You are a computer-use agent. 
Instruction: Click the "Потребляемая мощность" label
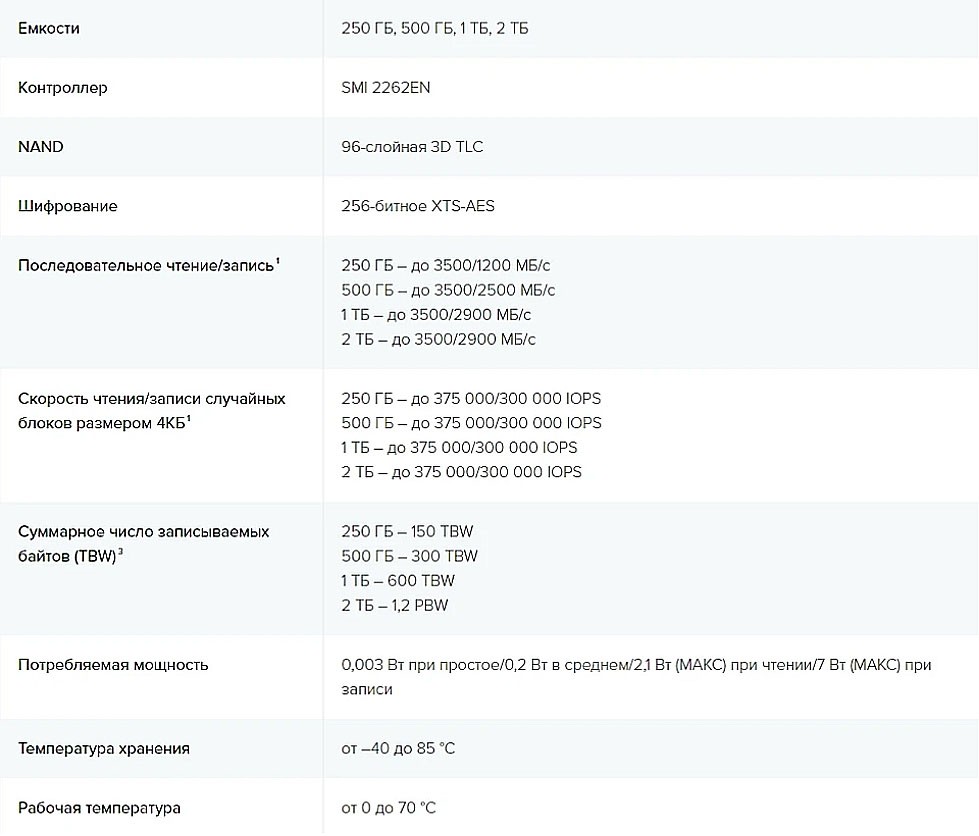[113, 665]
